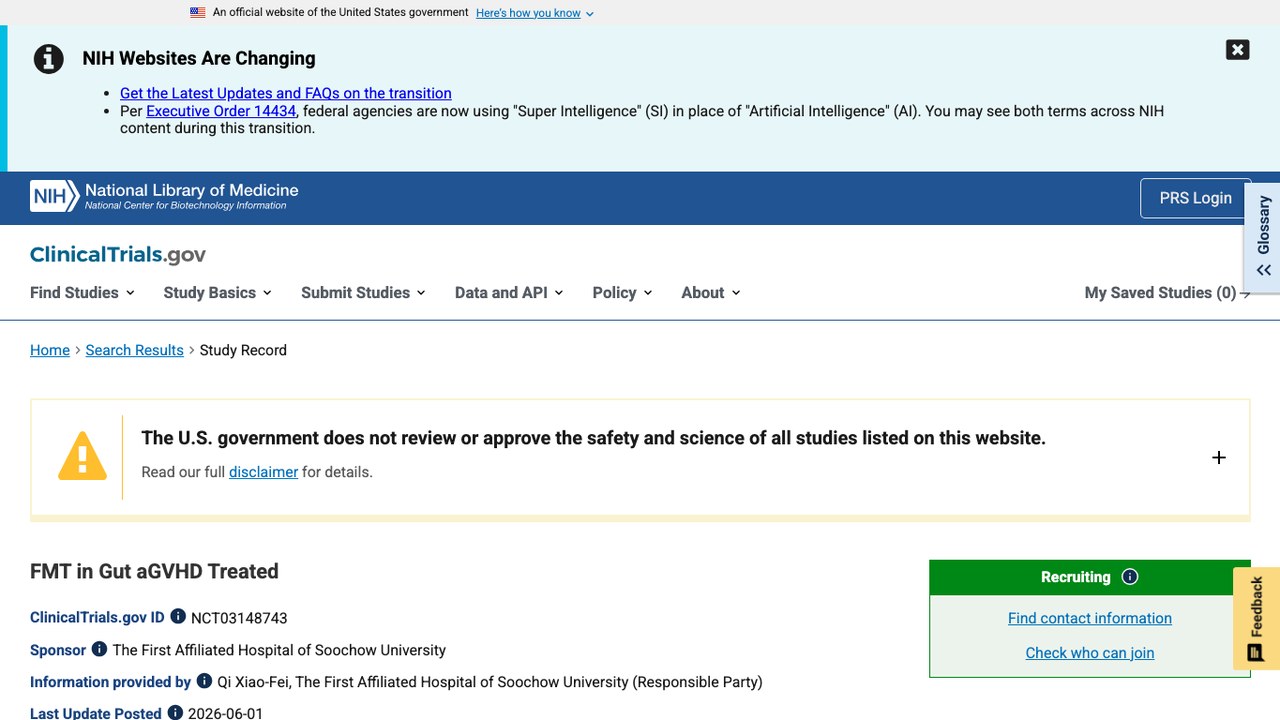Click the study ID NCT03148743
This screenshot has height=720, width=1280.
click(239, 618)
